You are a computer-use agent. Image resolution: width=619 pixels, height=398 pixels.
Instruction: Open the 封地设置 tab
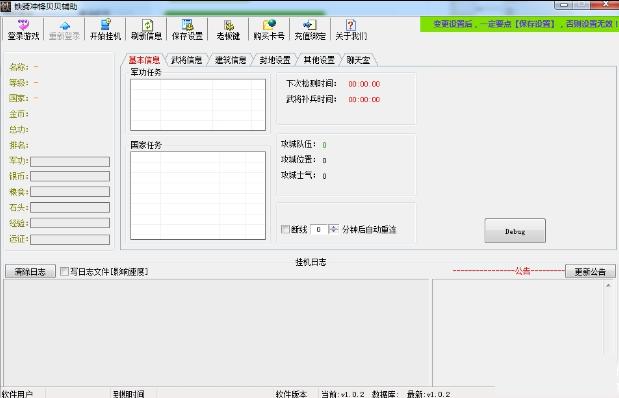pos(275,60)
